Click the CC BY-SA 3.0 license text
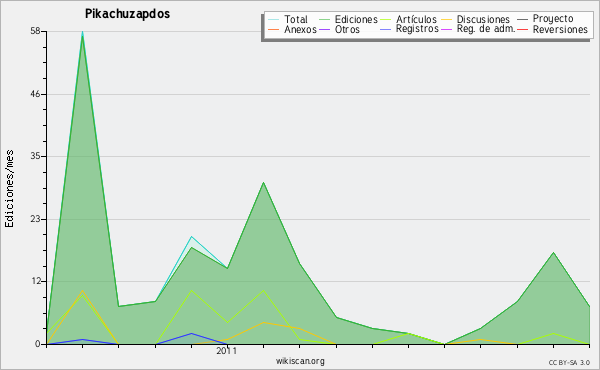600x370 pixels. click(x=569, y=362)
